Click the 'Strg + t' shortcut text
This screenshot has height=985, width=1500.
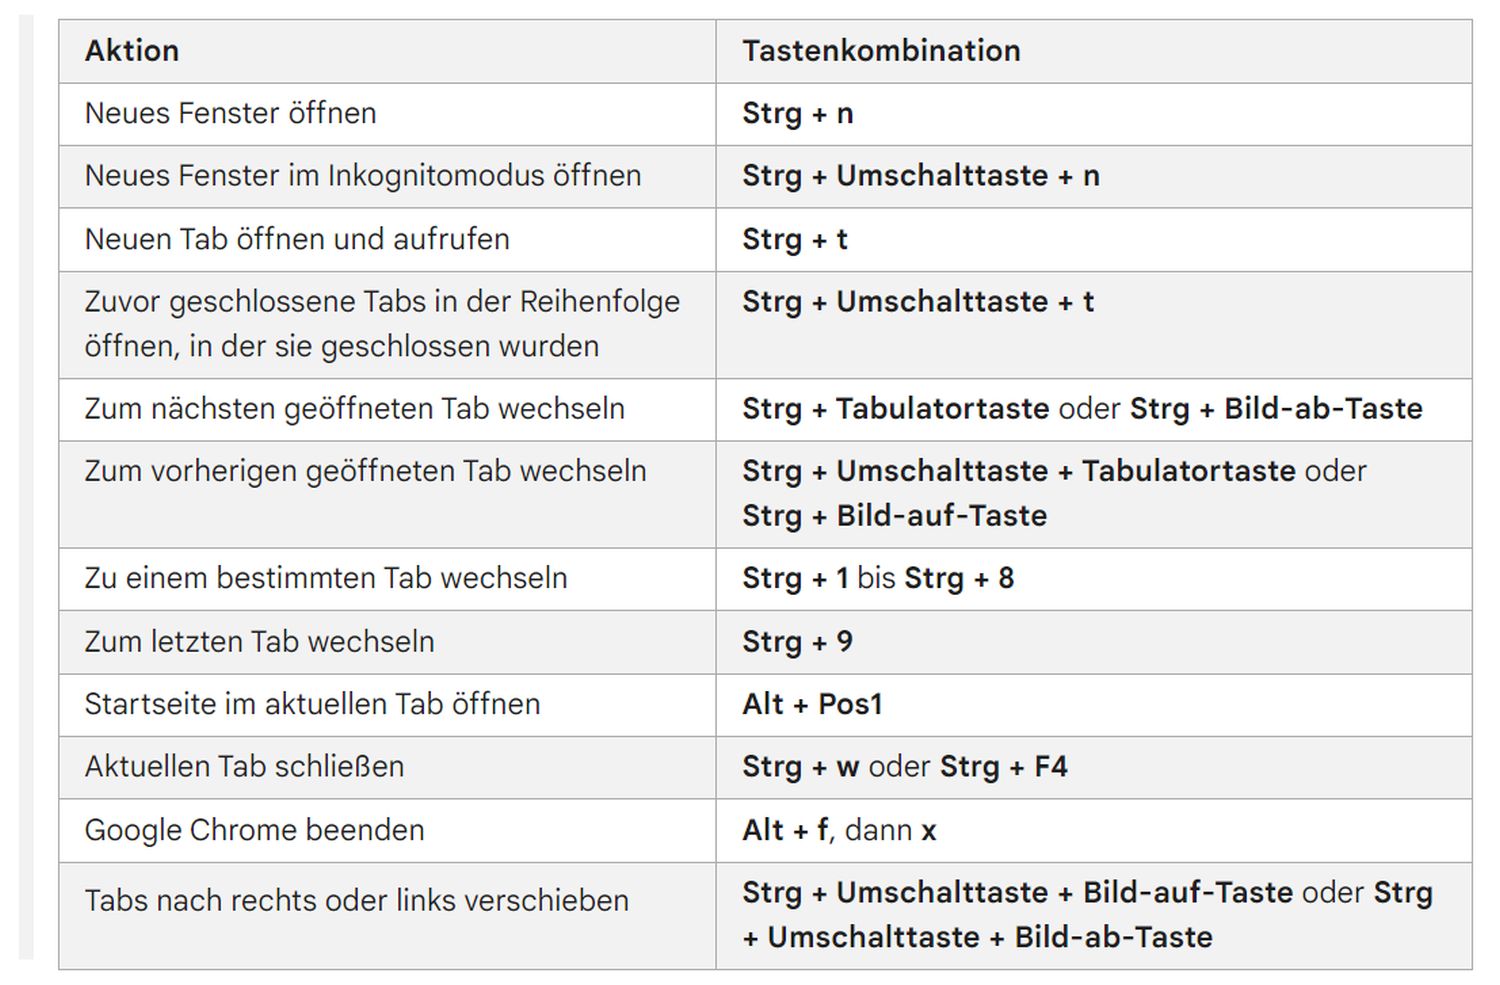click(794, 239)
